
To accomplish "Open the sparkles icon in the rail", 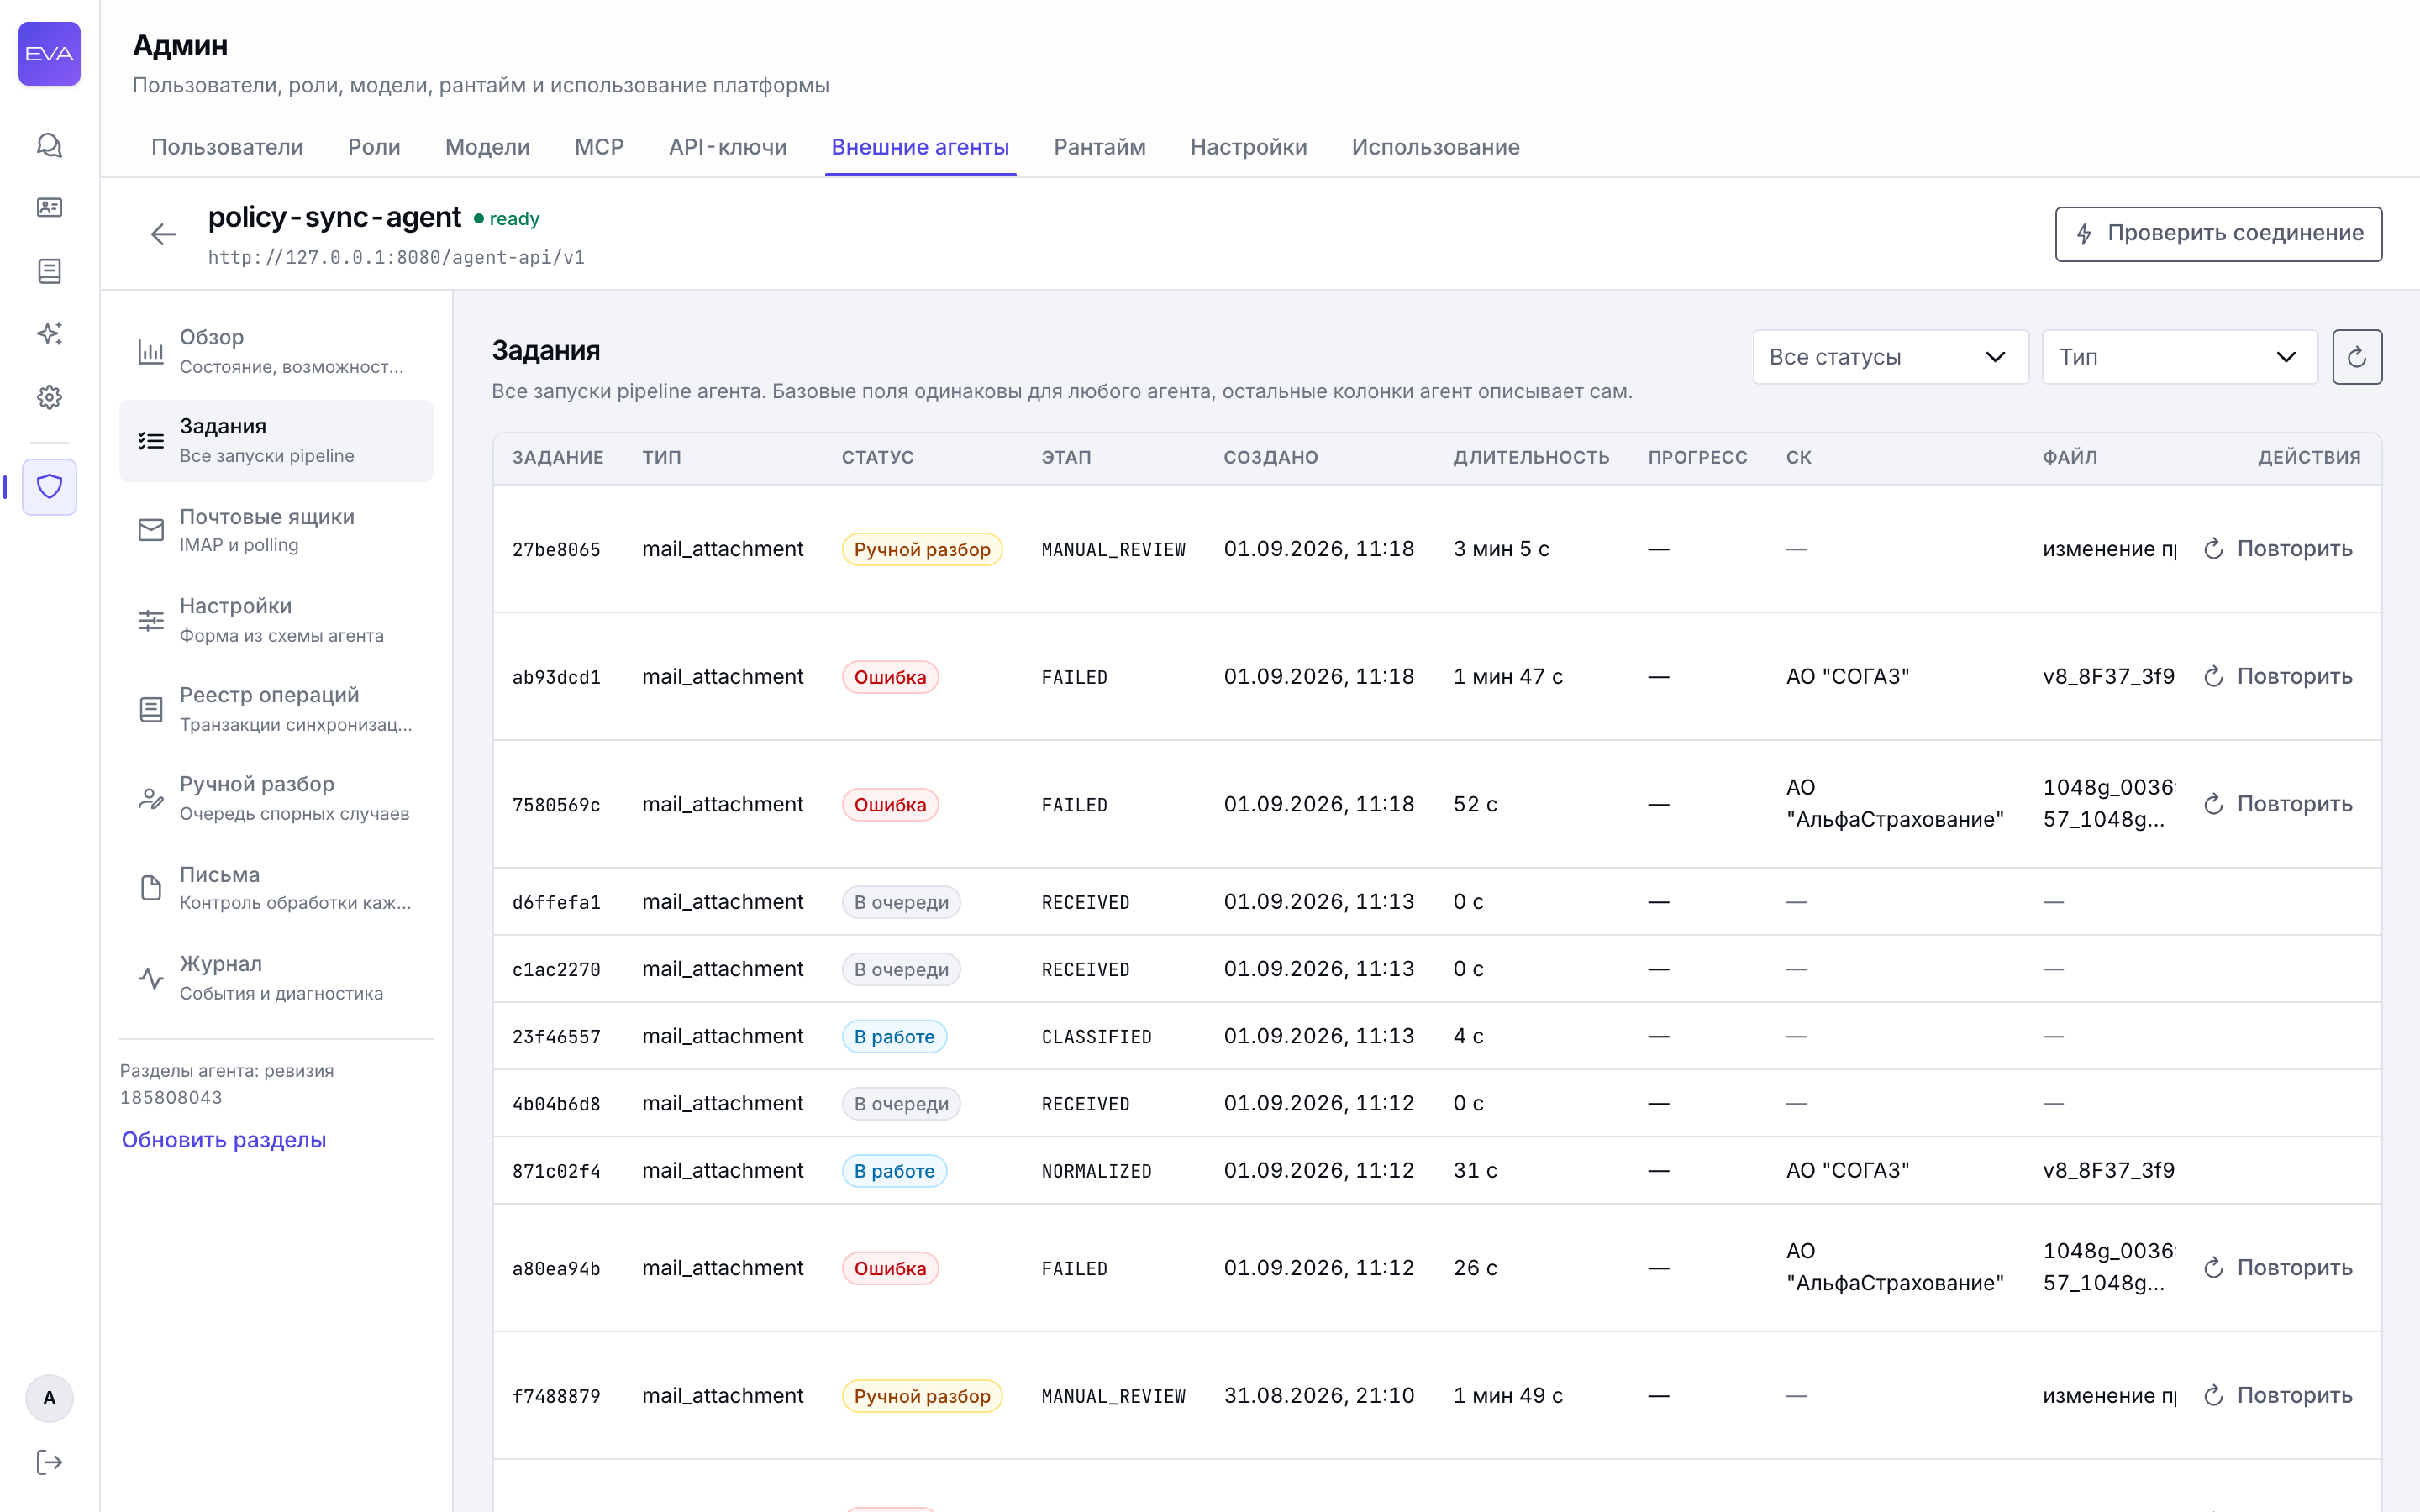I will pyautogui.click(x=49, y=333).
